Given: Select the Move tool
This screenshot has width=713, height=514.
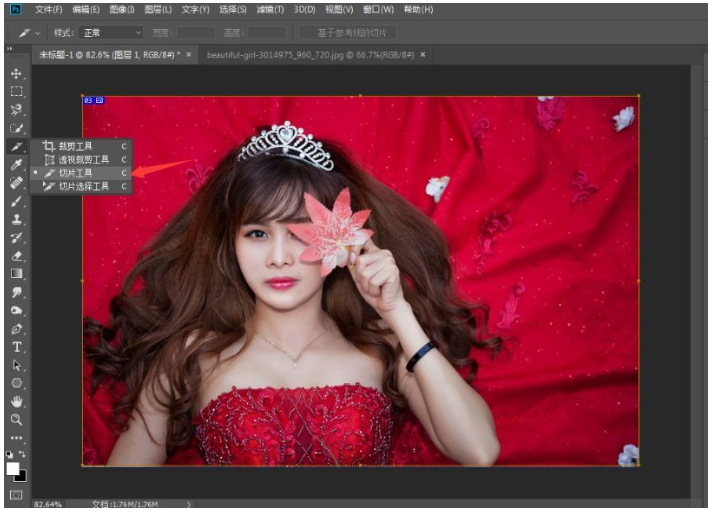Looking at the screenshot, I should [17, 74].
